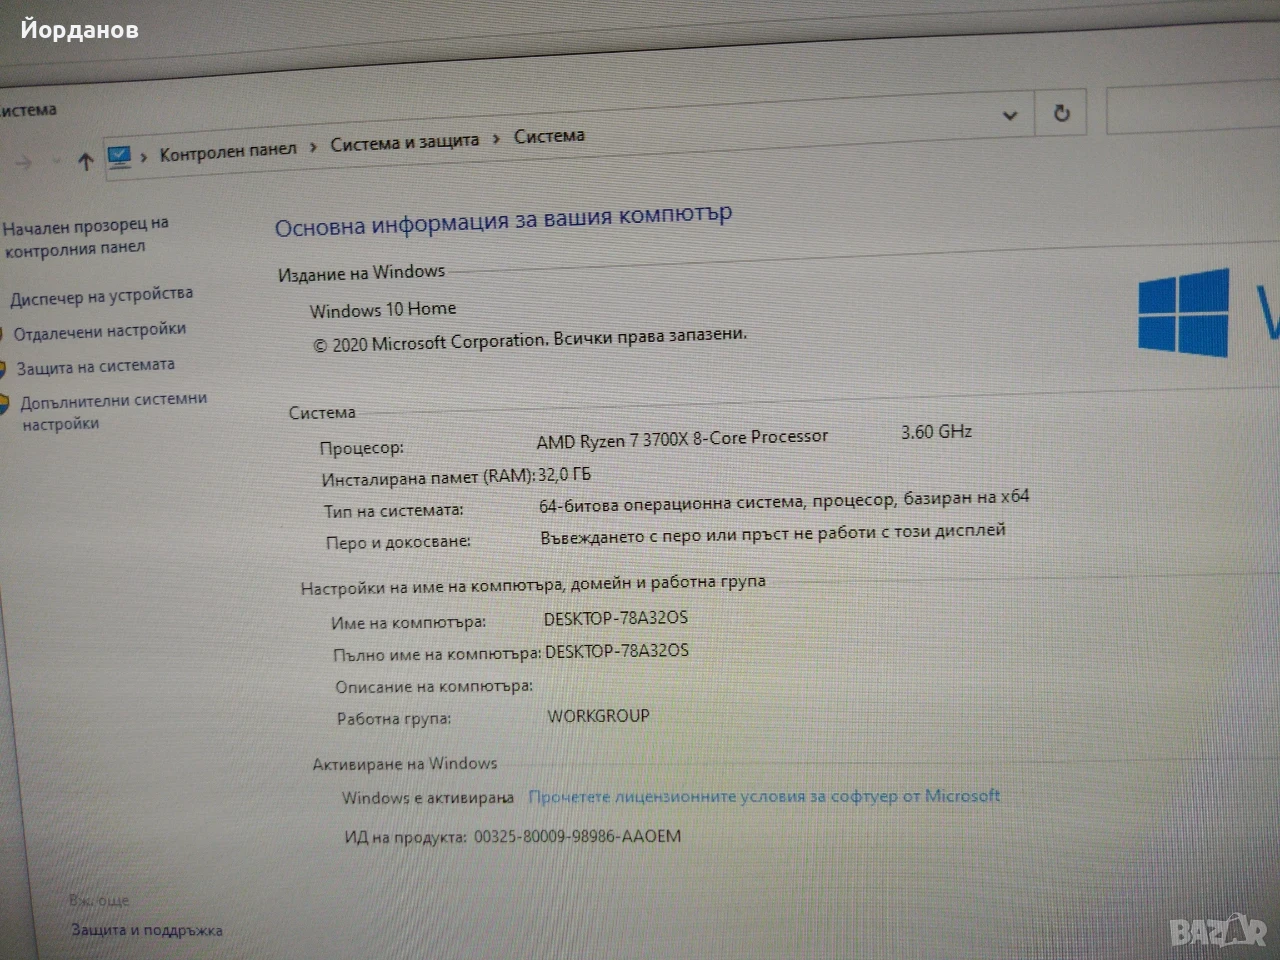This screenshot has height=960, width=1280.
Task: Open Начален прозорец на контролния панел
Action: coord(86,236)
